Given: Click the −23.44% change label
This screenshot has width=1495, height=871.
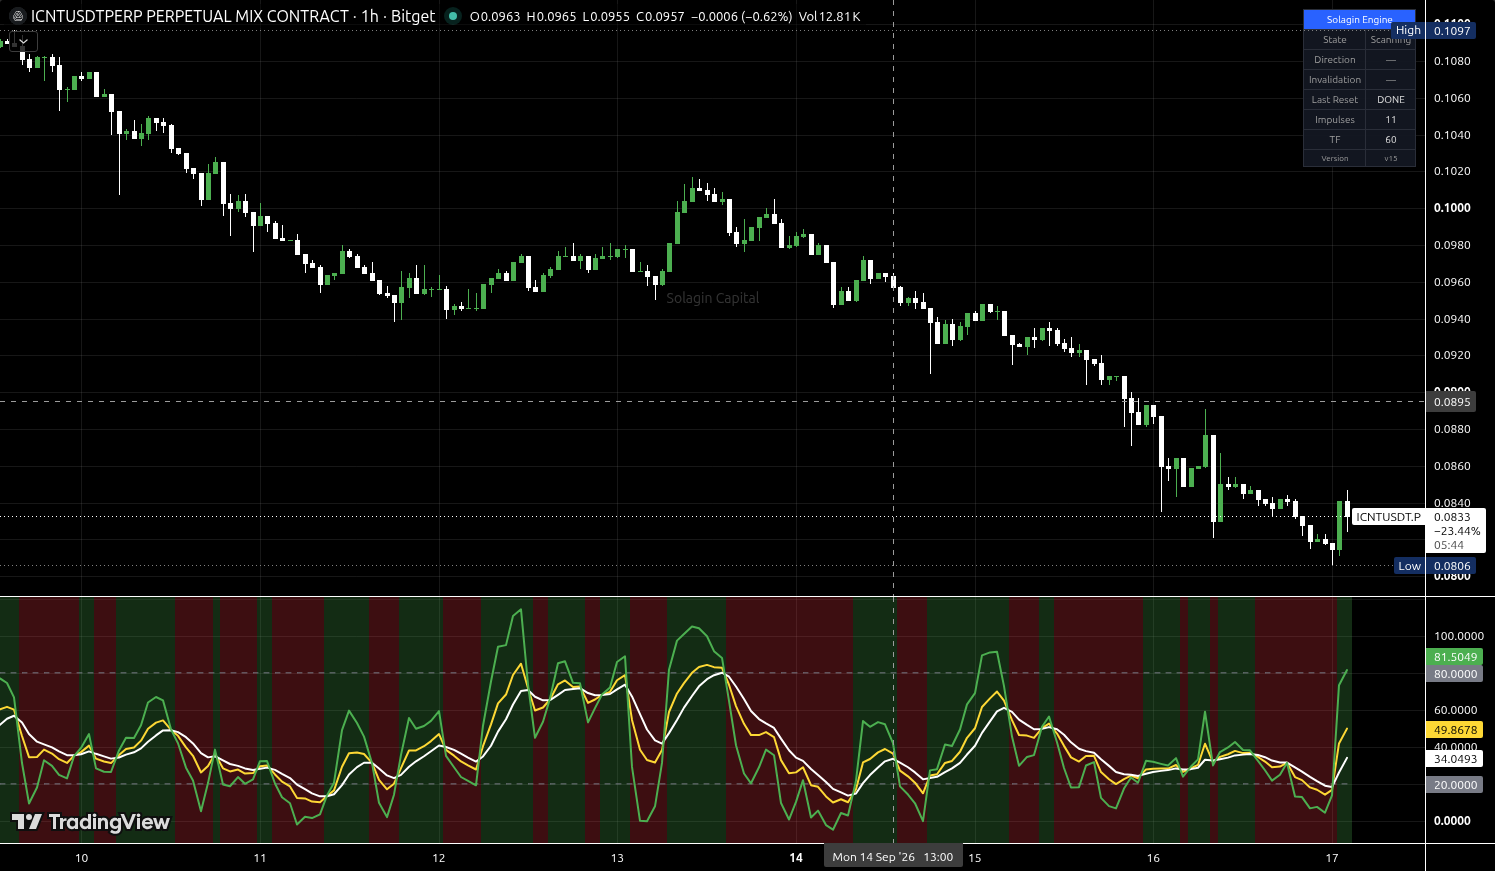Looking at the screenshot, I should tap(1456, 531).
